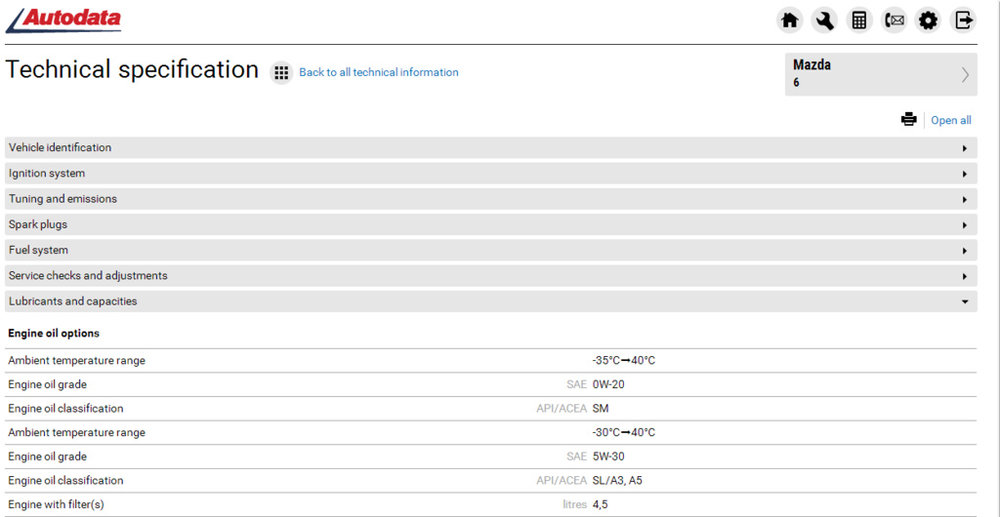
Task: Go to home via house icon
Action: pyautogui.click(x=790, y=20)
